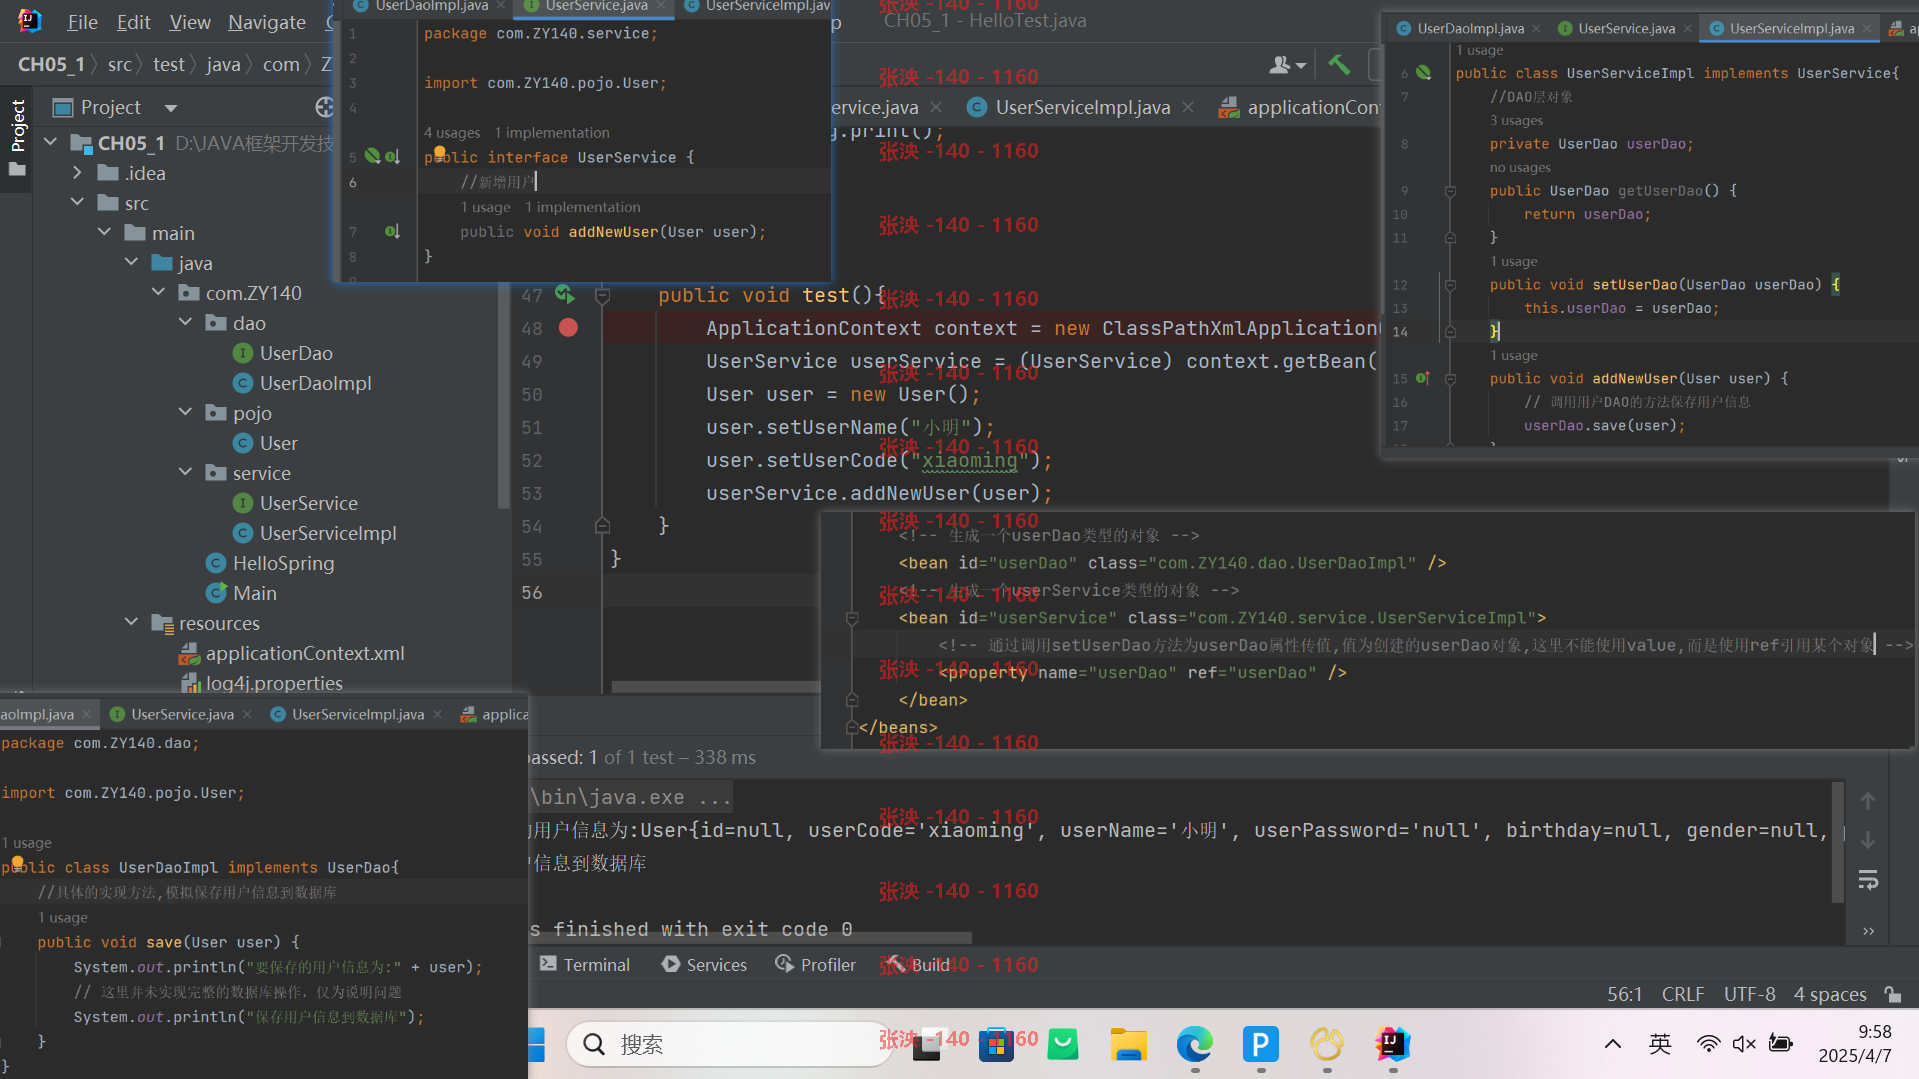Viewport: 1919px width, 1079px height.
Task: Fold the getUserDao method at line 9
Action: coord(1450,191)
